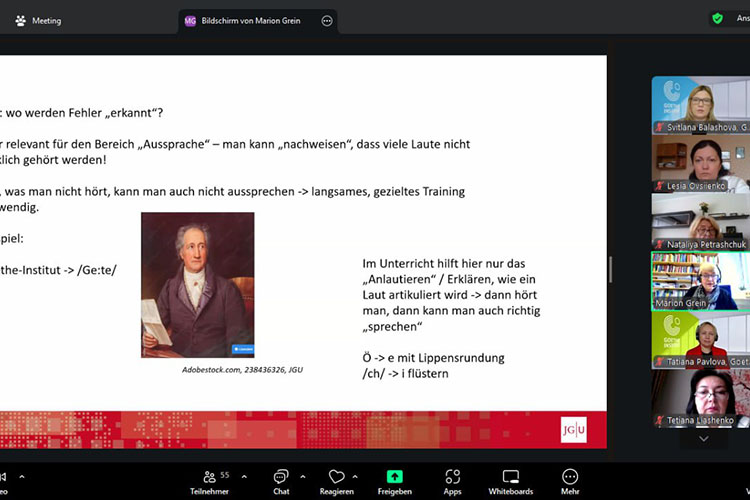This screenshot has width=750, height=500.
Task: Open the Teilnehmer participants panel
Action: 209,481
